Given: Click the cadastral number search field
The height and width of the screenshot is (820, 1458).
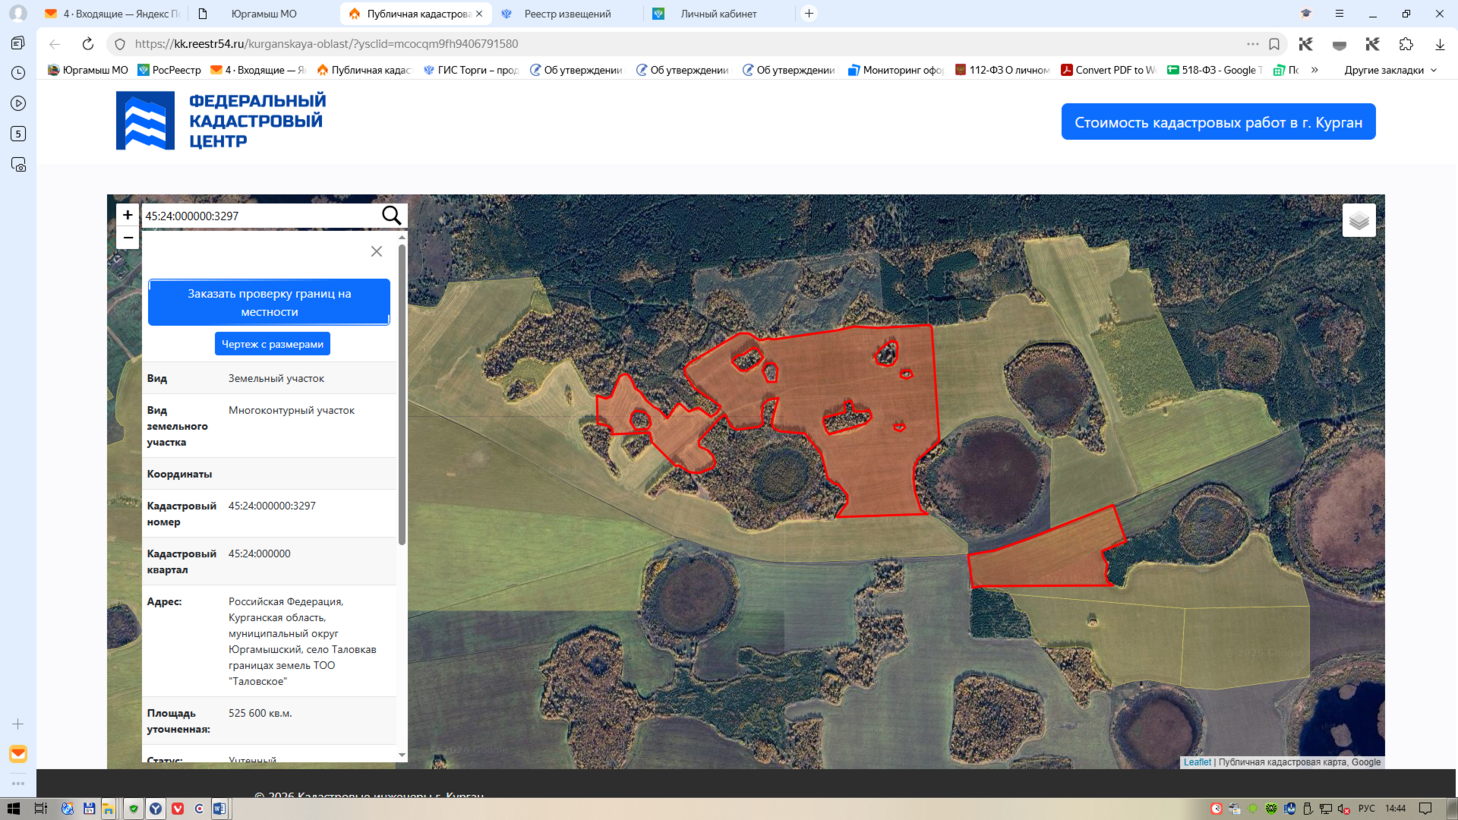Looking at the screenshot, I should [260, 216].
